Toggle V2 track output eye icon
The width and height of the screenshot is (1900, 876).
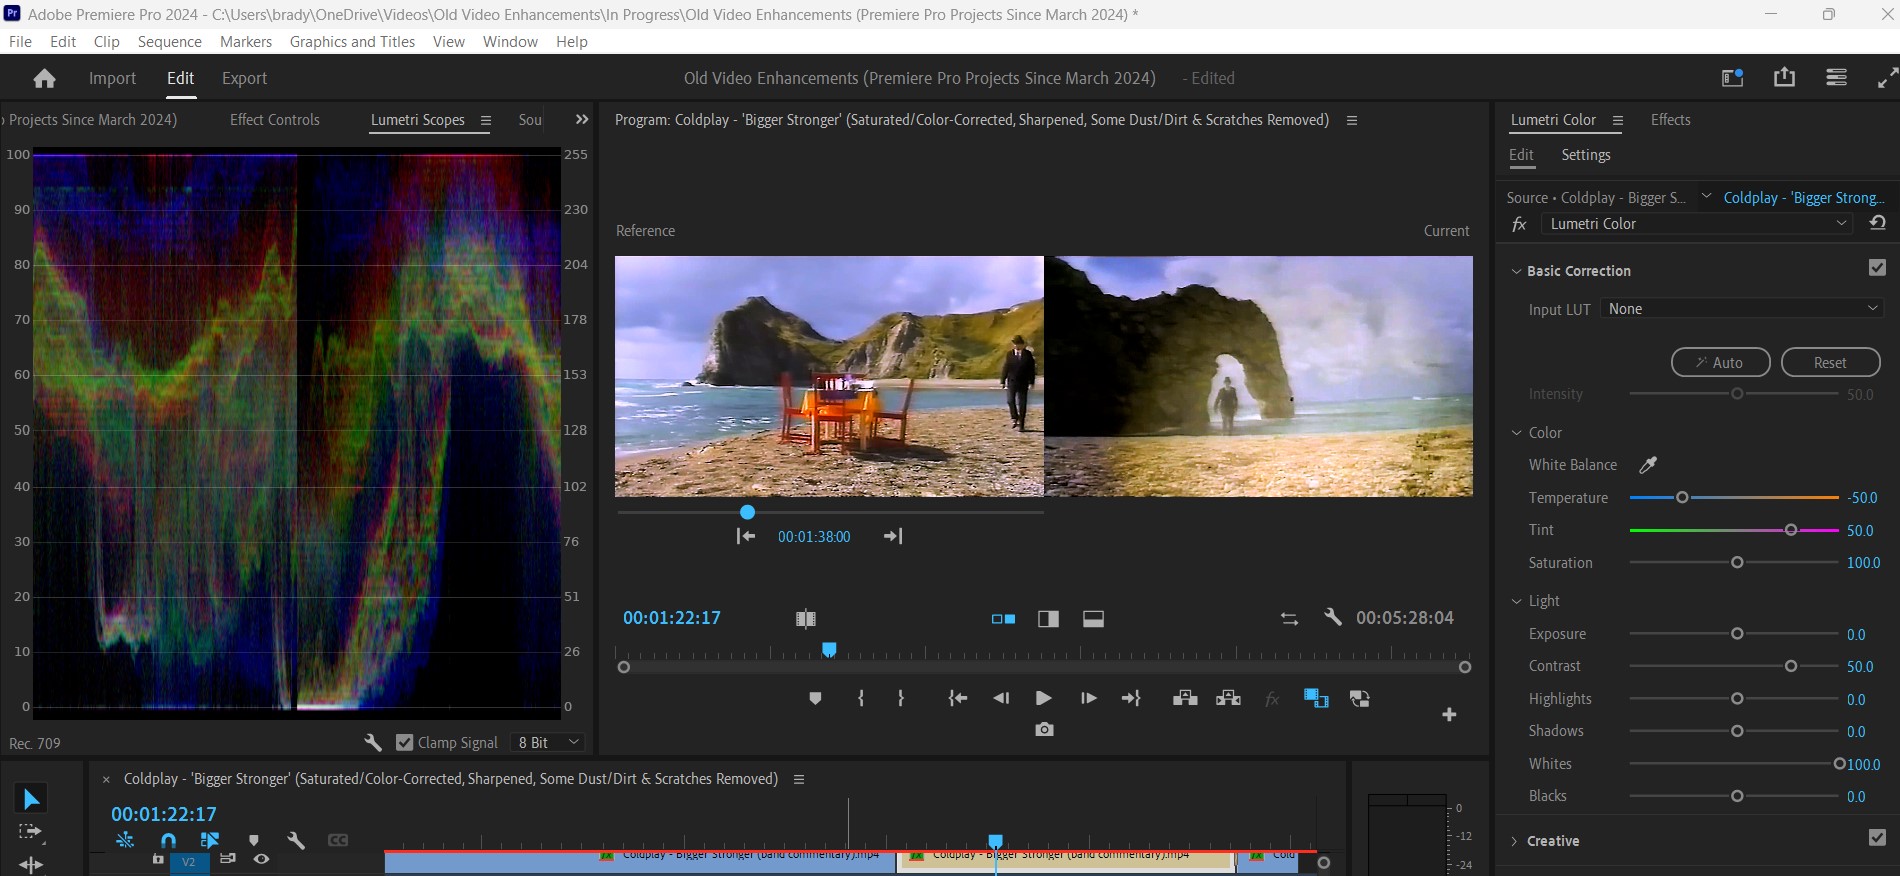261,858
